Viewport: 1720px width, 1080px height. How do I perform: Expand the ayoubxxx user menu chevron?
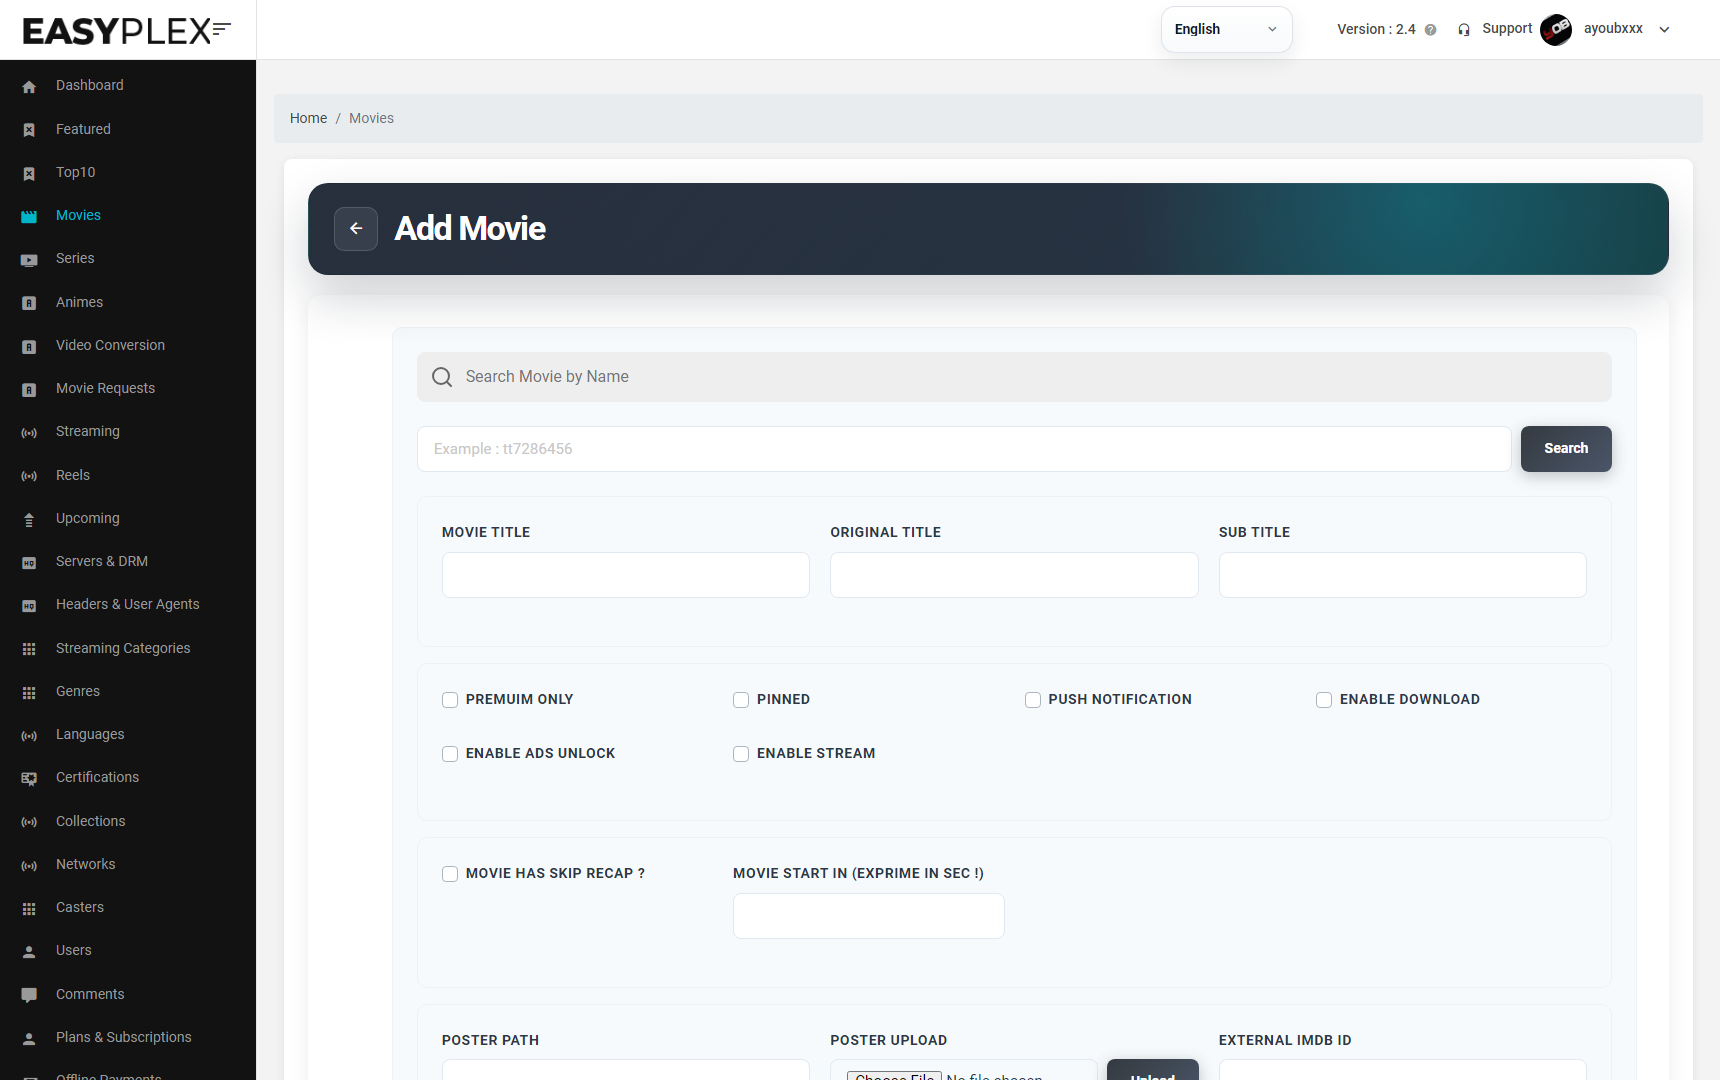click(1665, 30)
